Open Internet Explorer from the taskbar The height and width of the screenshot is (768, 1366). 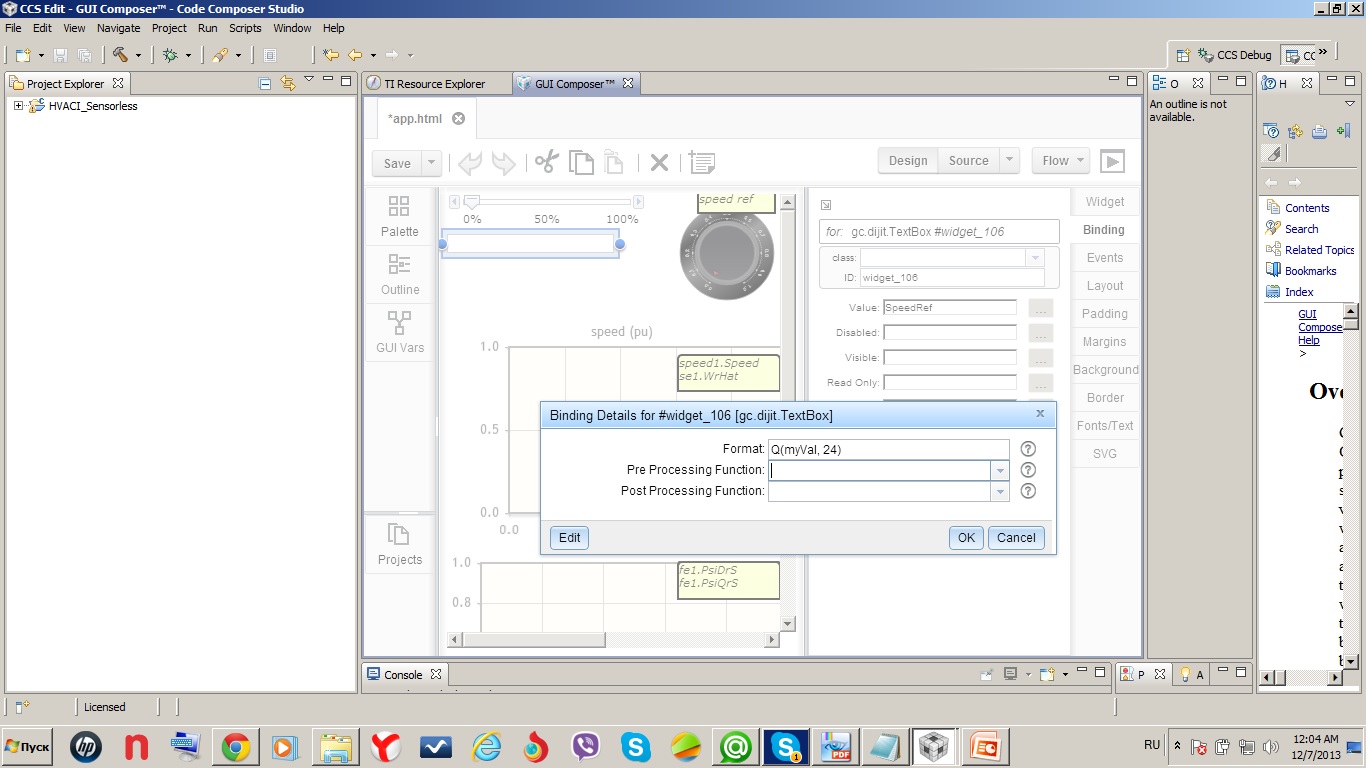(486, 747)
